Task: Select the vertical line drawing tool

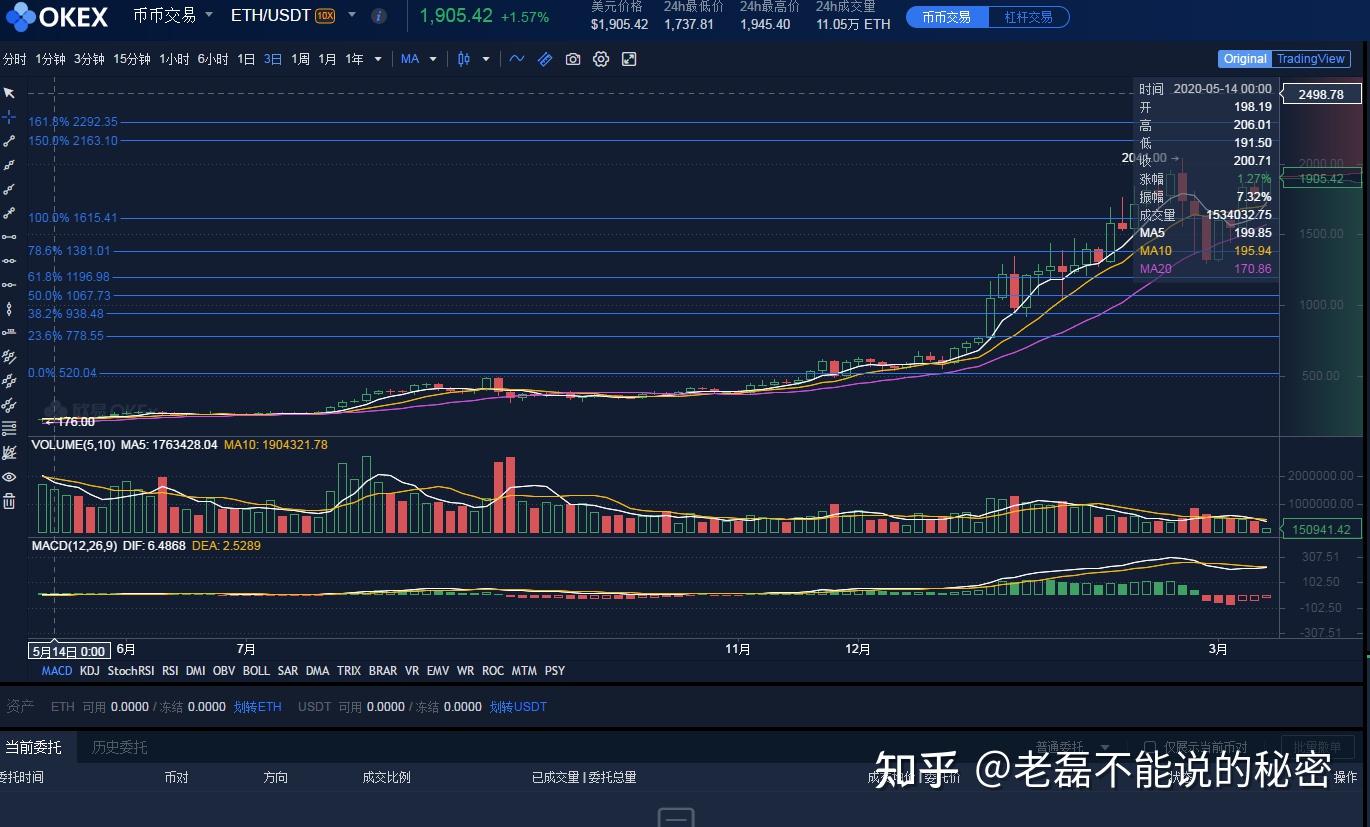Action: 9,309
